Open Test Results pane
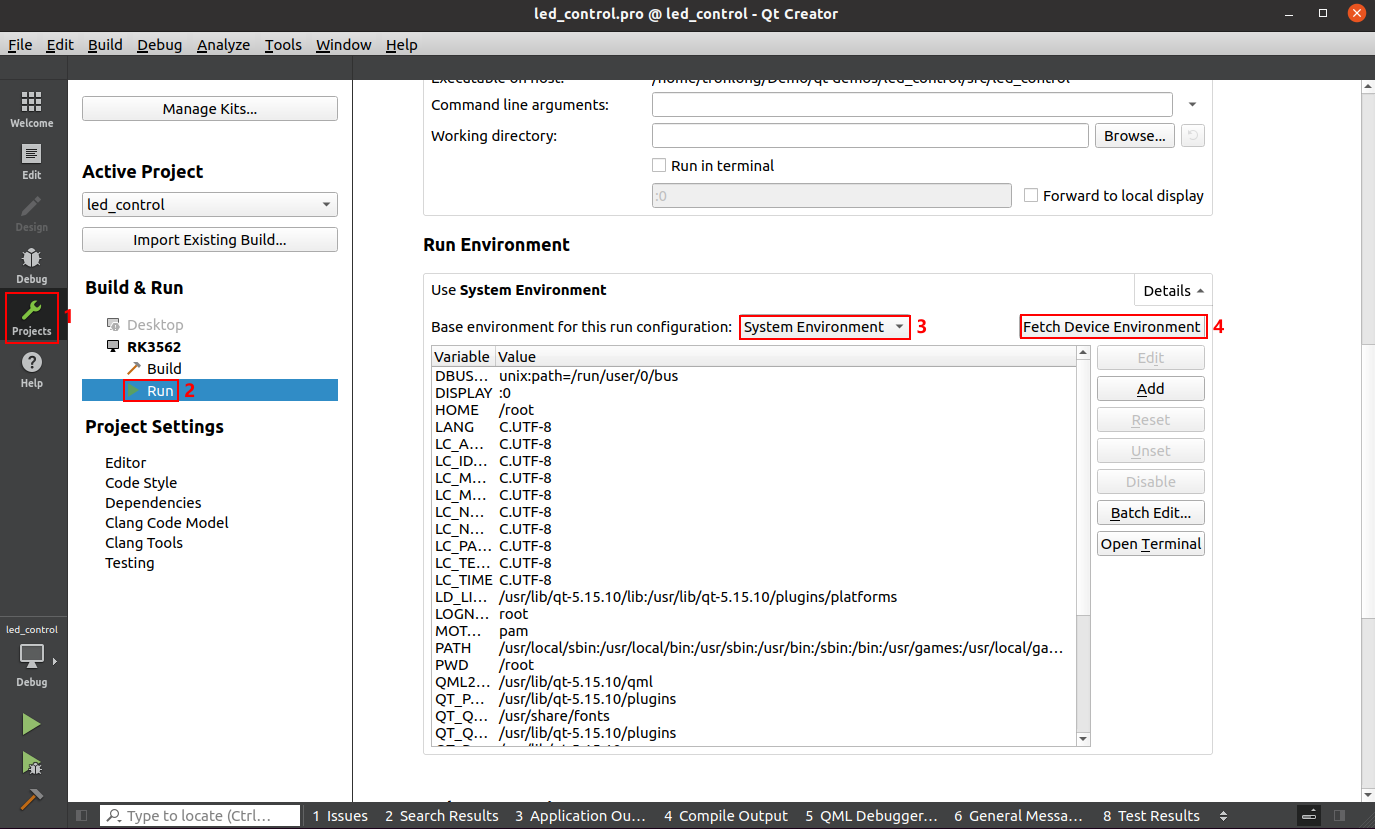 click(x=1152, y=816)
